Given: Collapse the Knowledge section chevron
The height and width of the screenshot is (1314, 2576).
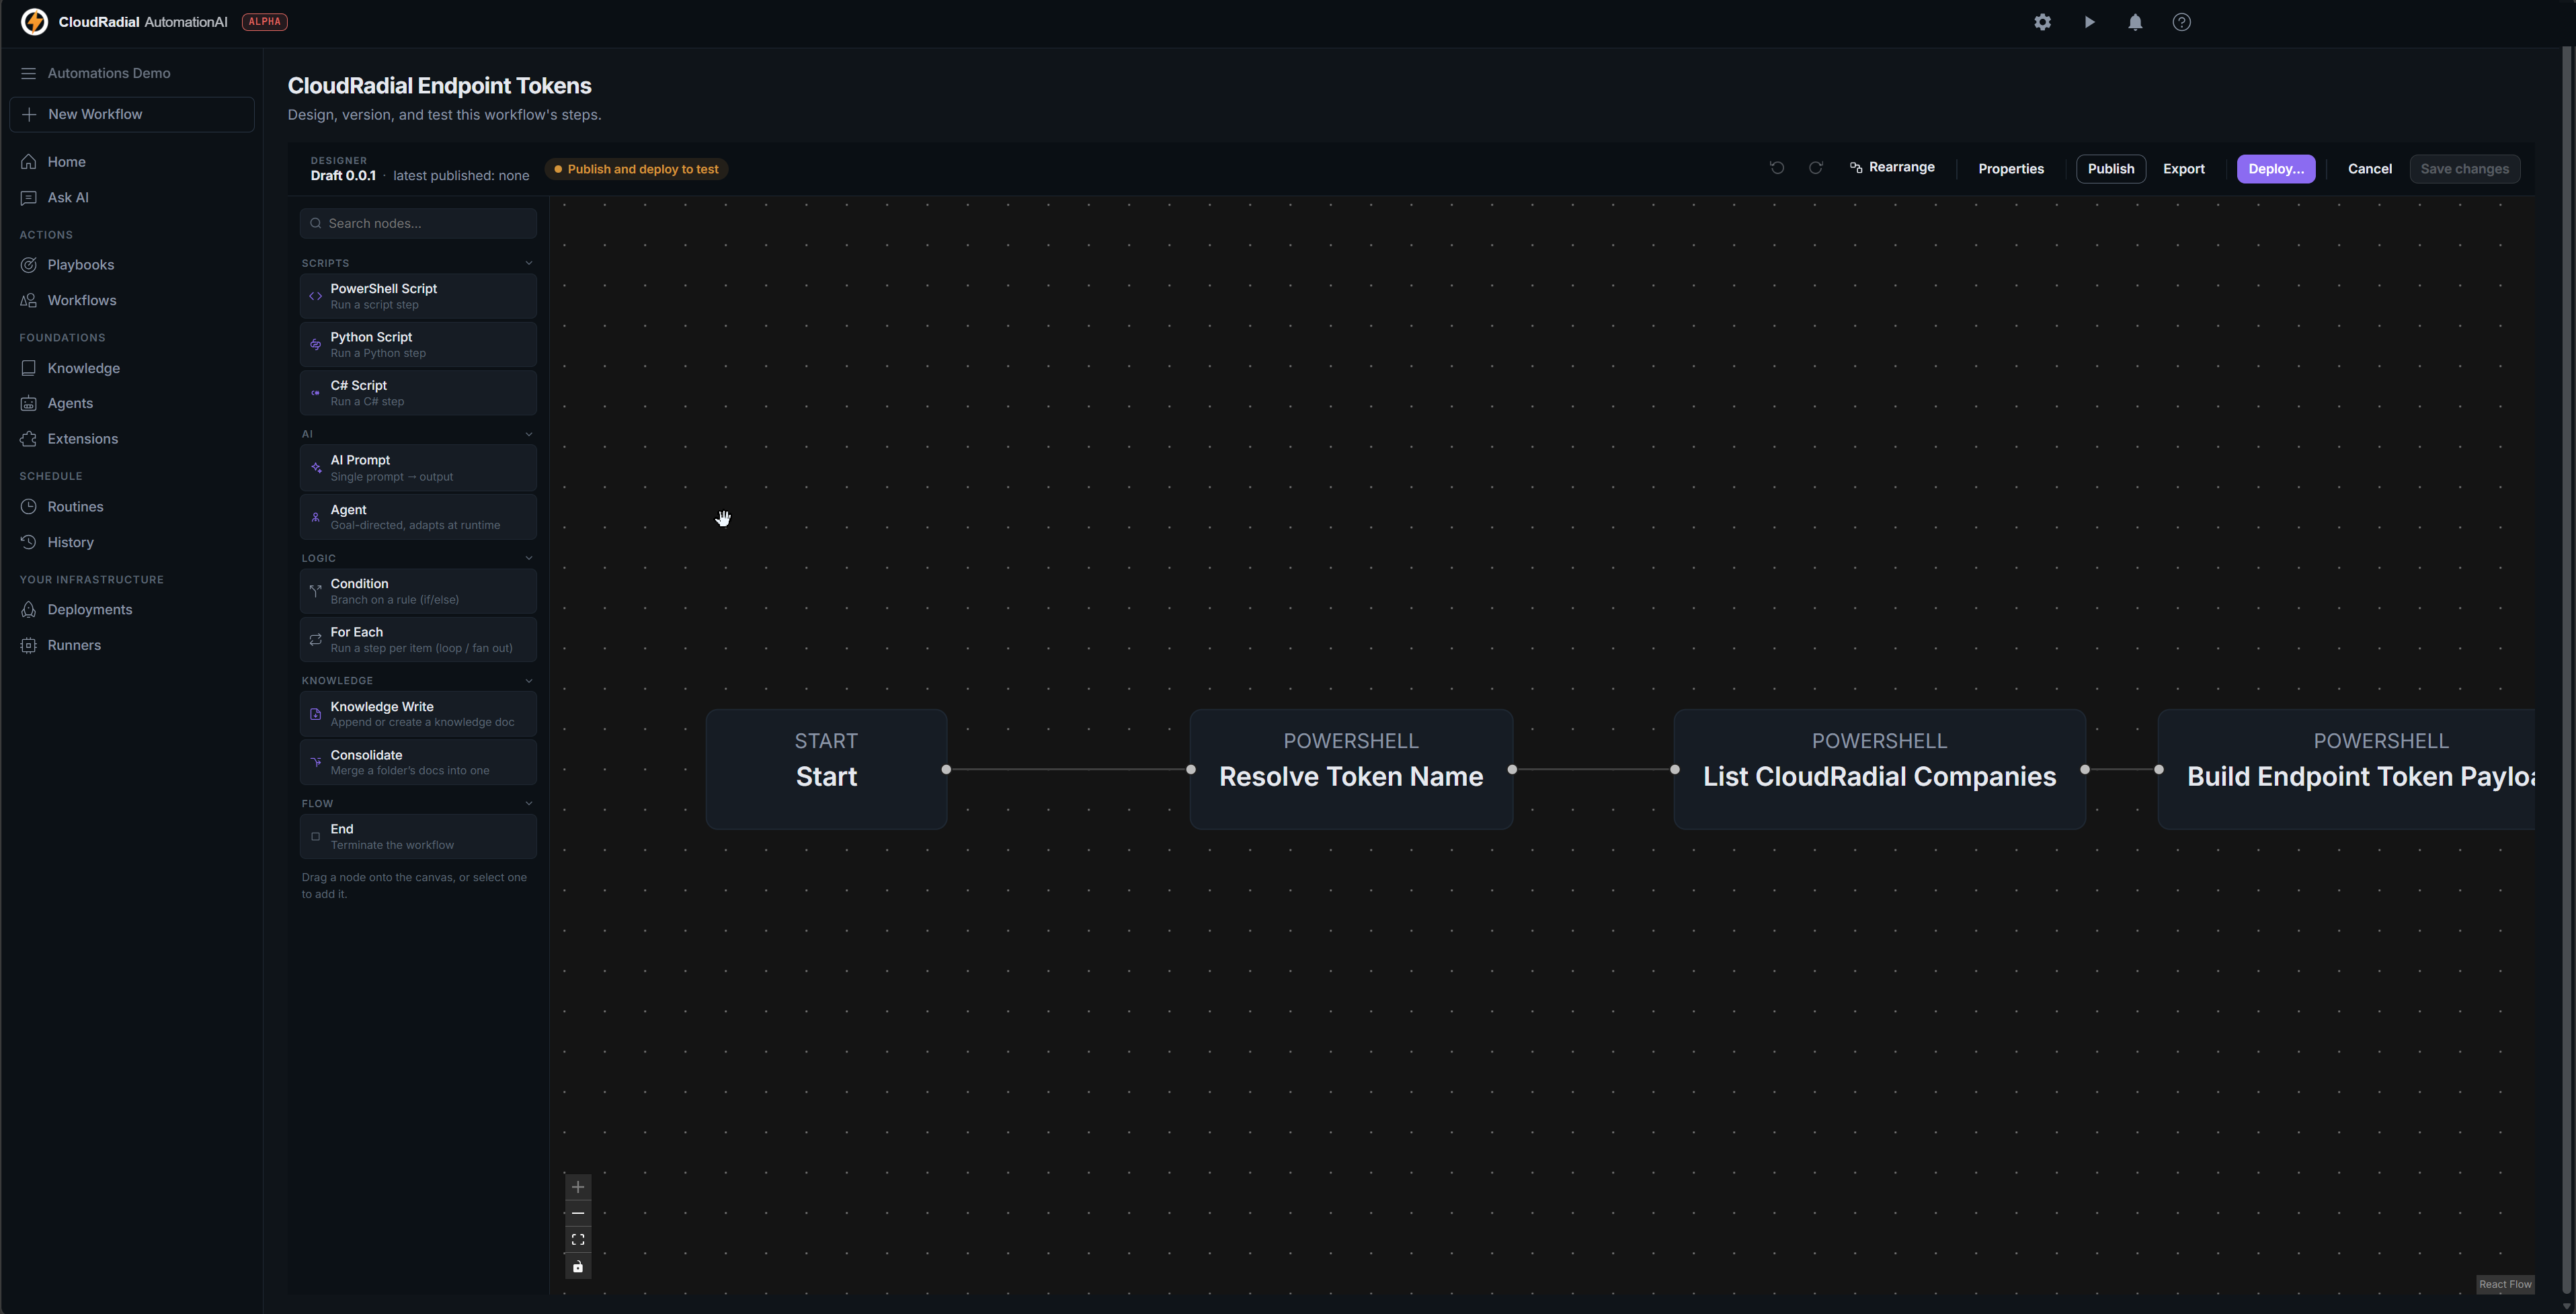Looking at the screenshot, I should 529,681.
